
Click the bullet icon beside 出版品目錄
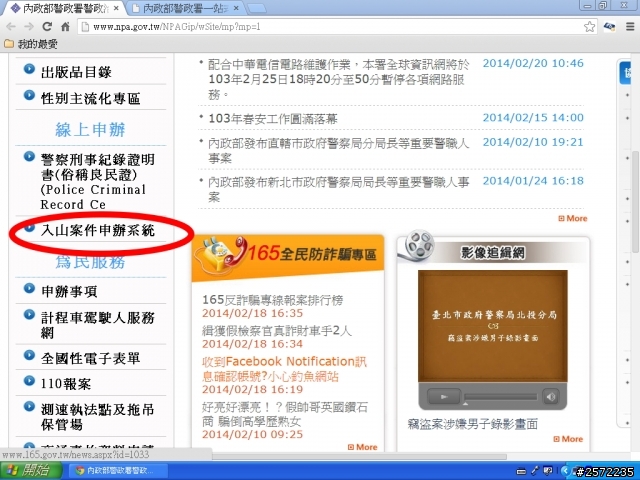click(x=29, y=69)
